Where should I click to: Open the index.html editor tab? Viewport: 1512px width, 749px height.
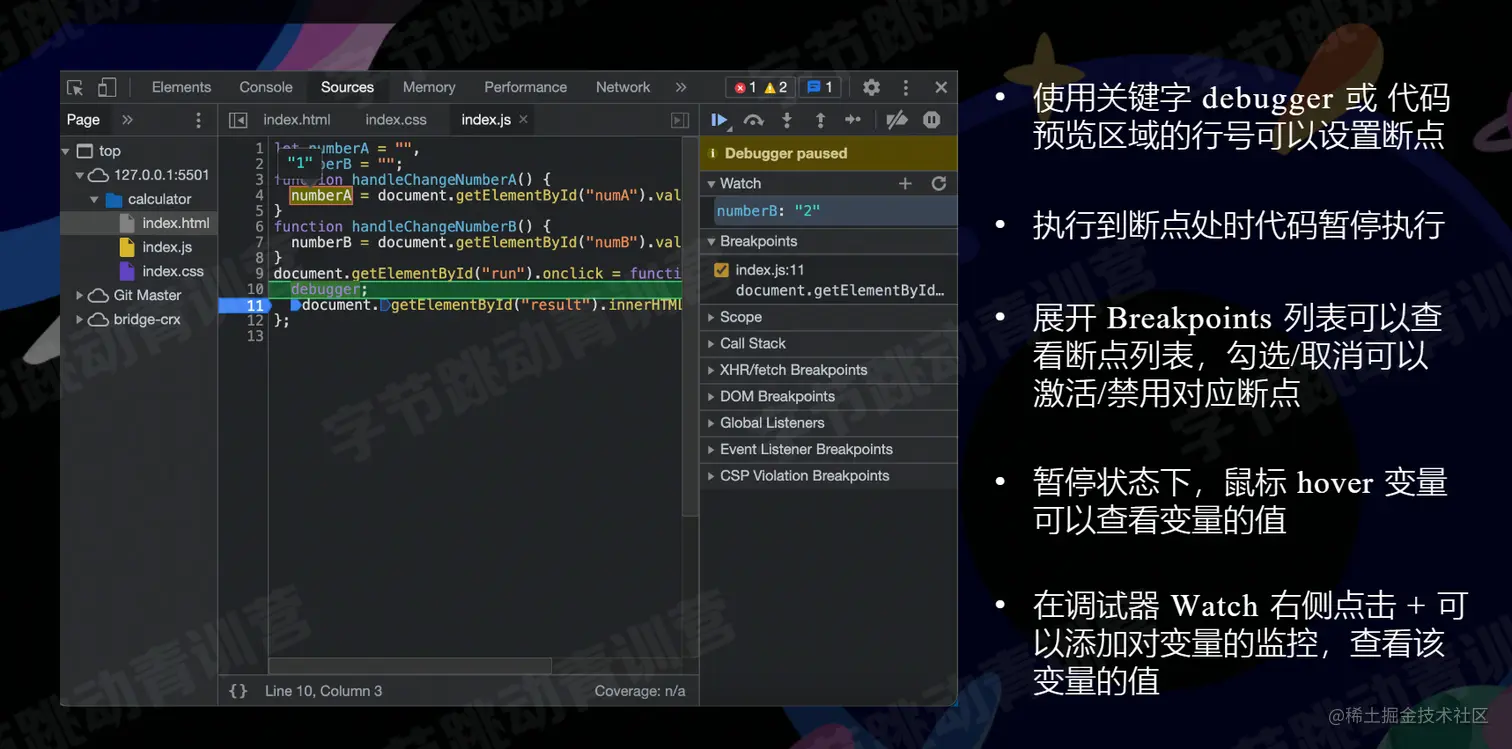tap(297, 120)
